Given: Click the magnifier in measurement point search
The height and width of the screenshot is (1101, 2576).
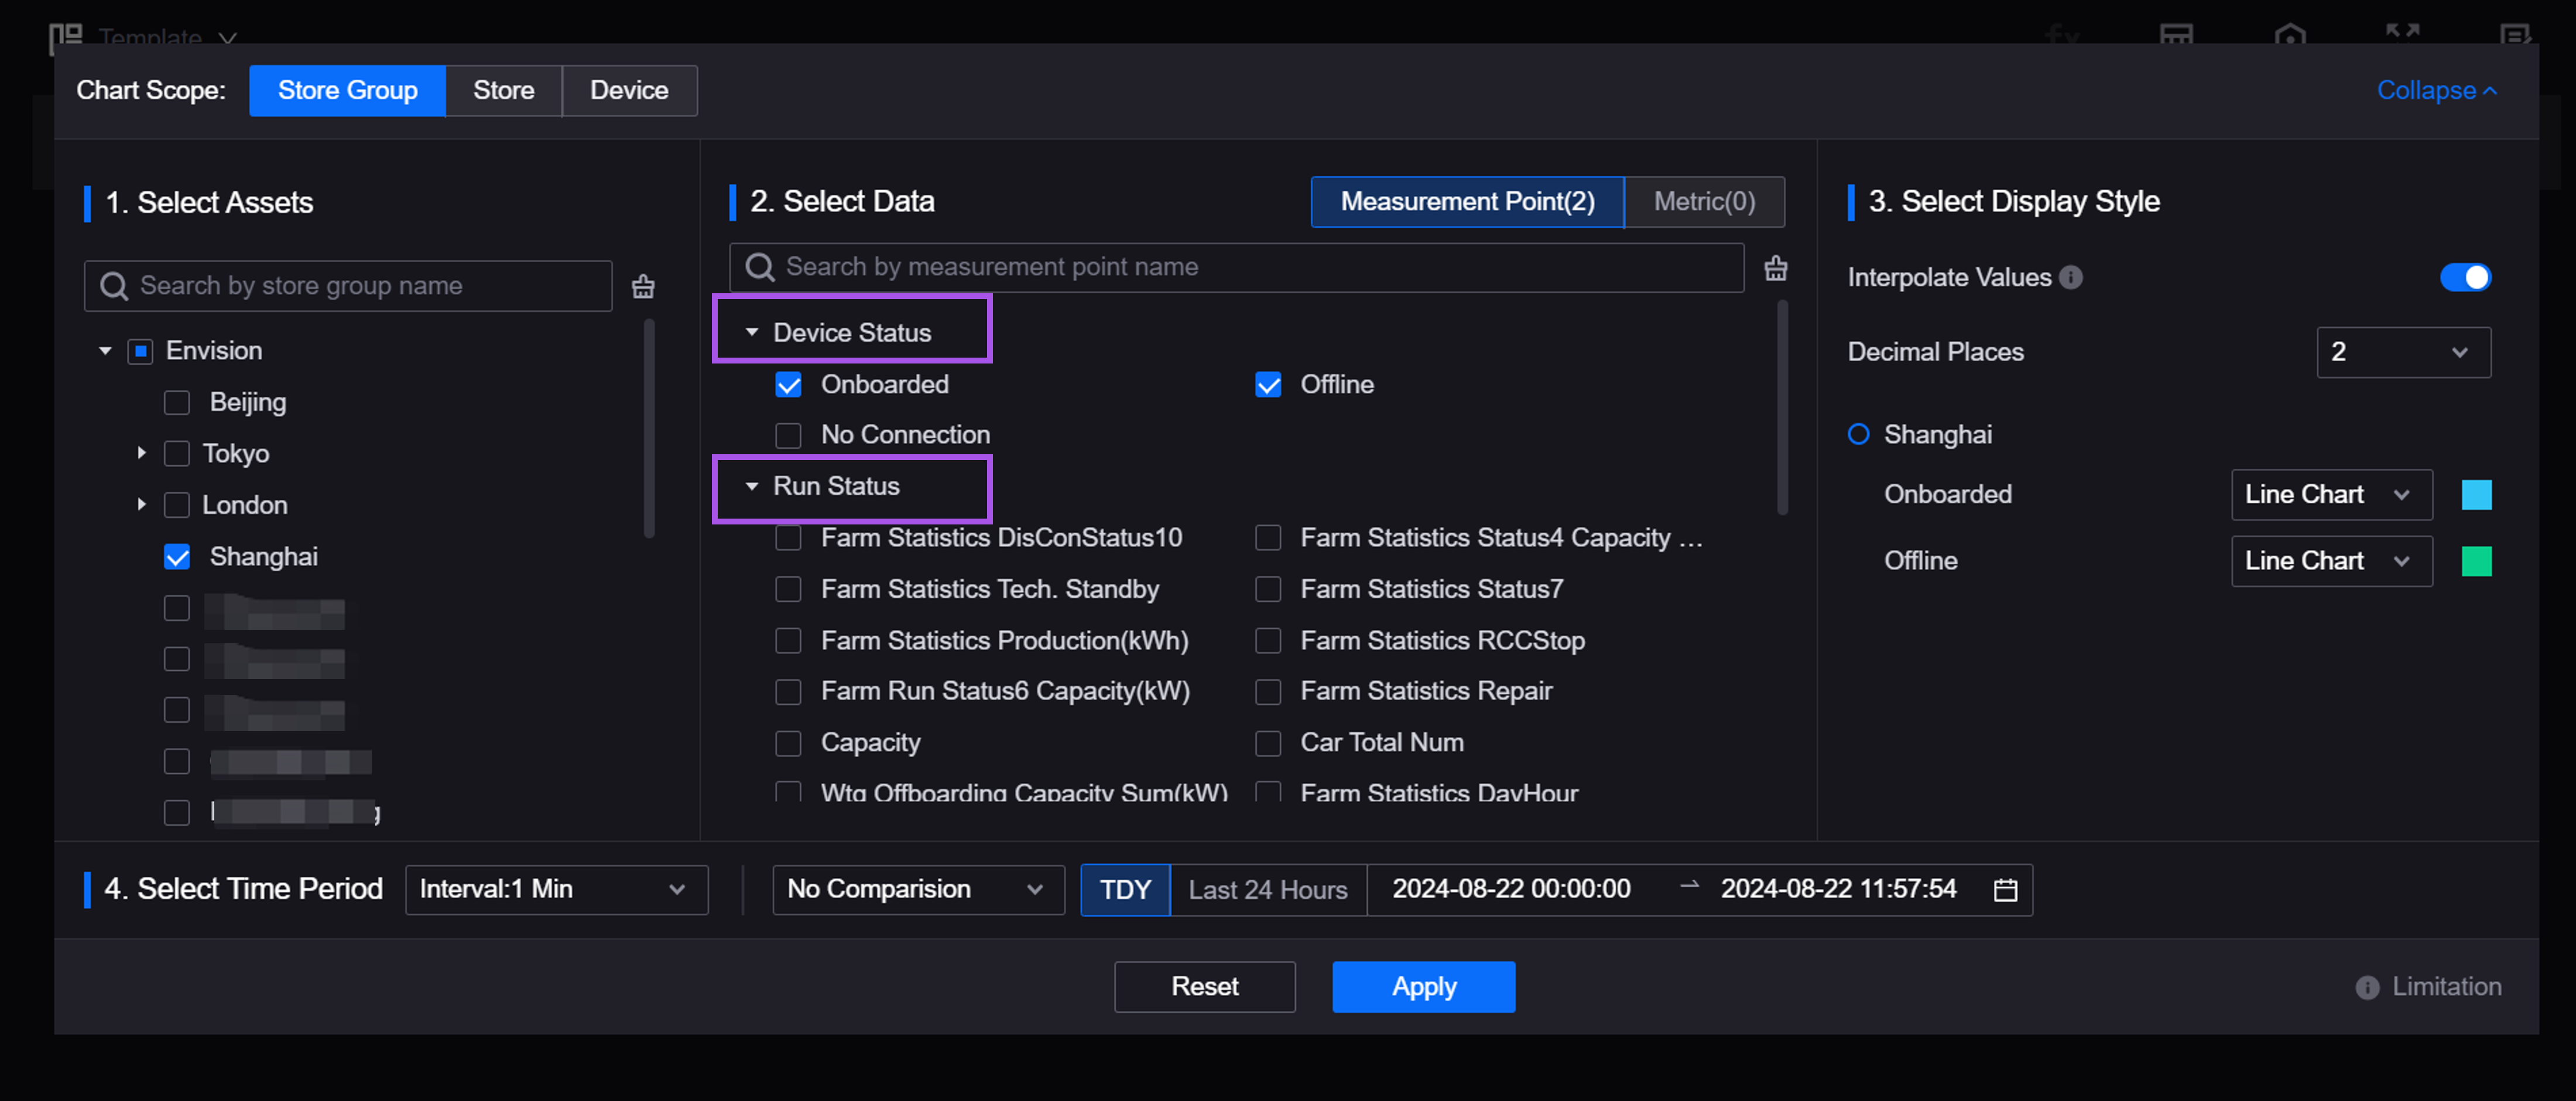Looking at the screenshot, I should click(x=760, y=268).
